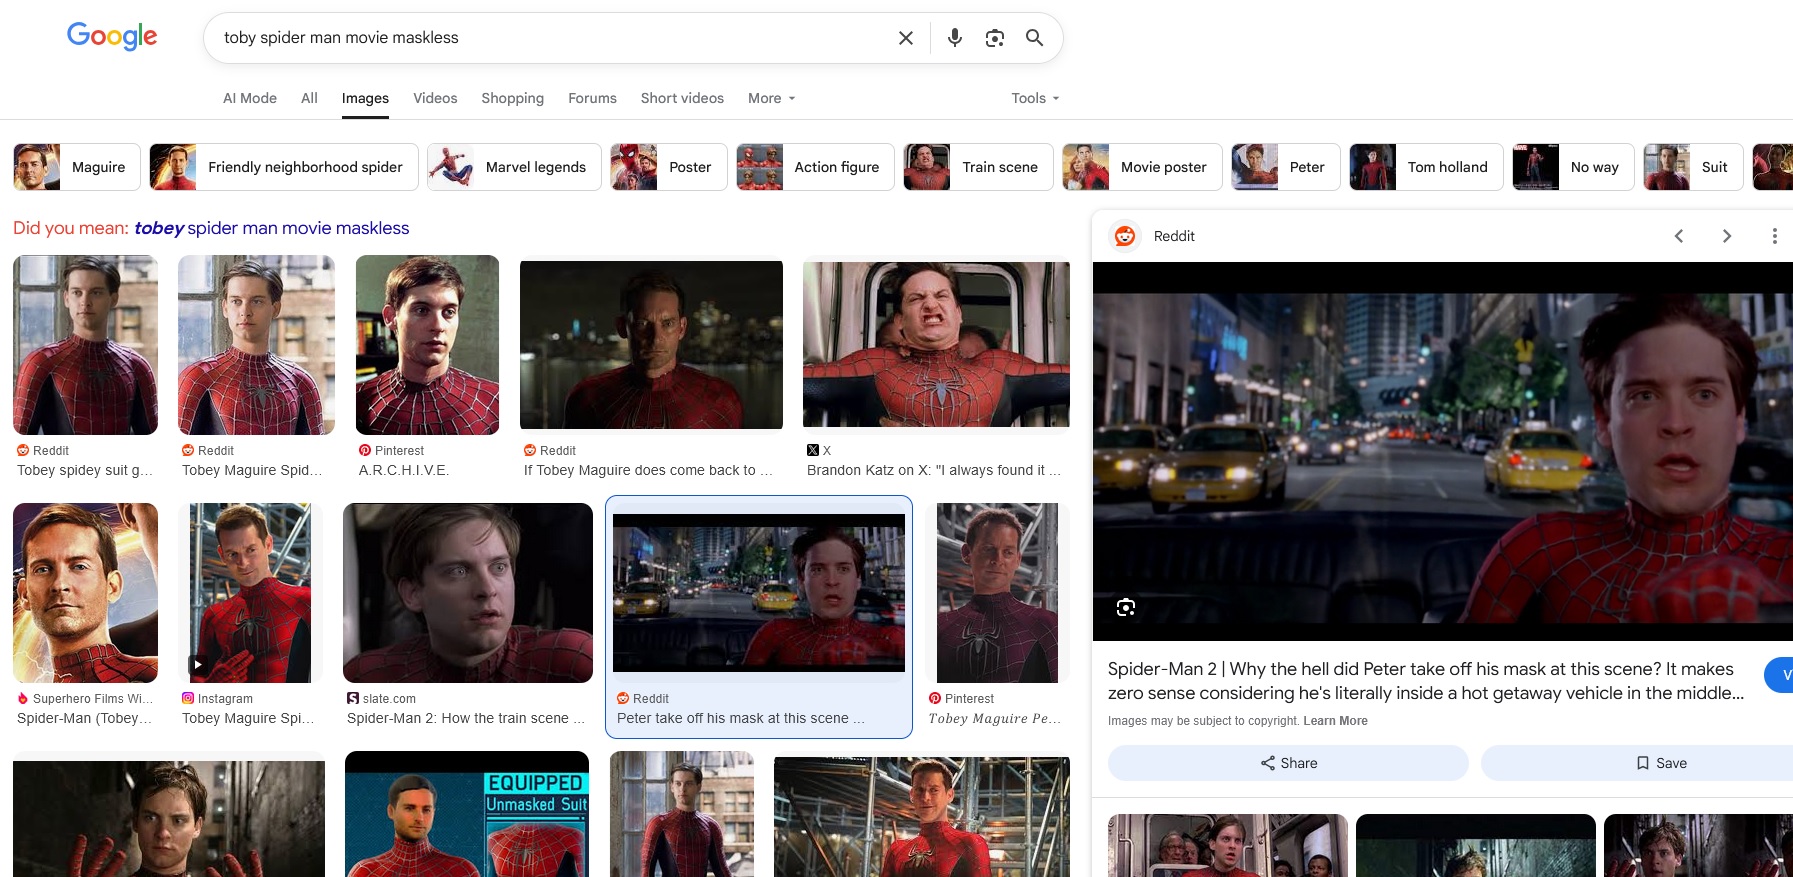The width and height of the screenshot is (1793, 877).
Task: Open 'Tobey spidey suit g...' Reddit image result
Action: (85, 345)
